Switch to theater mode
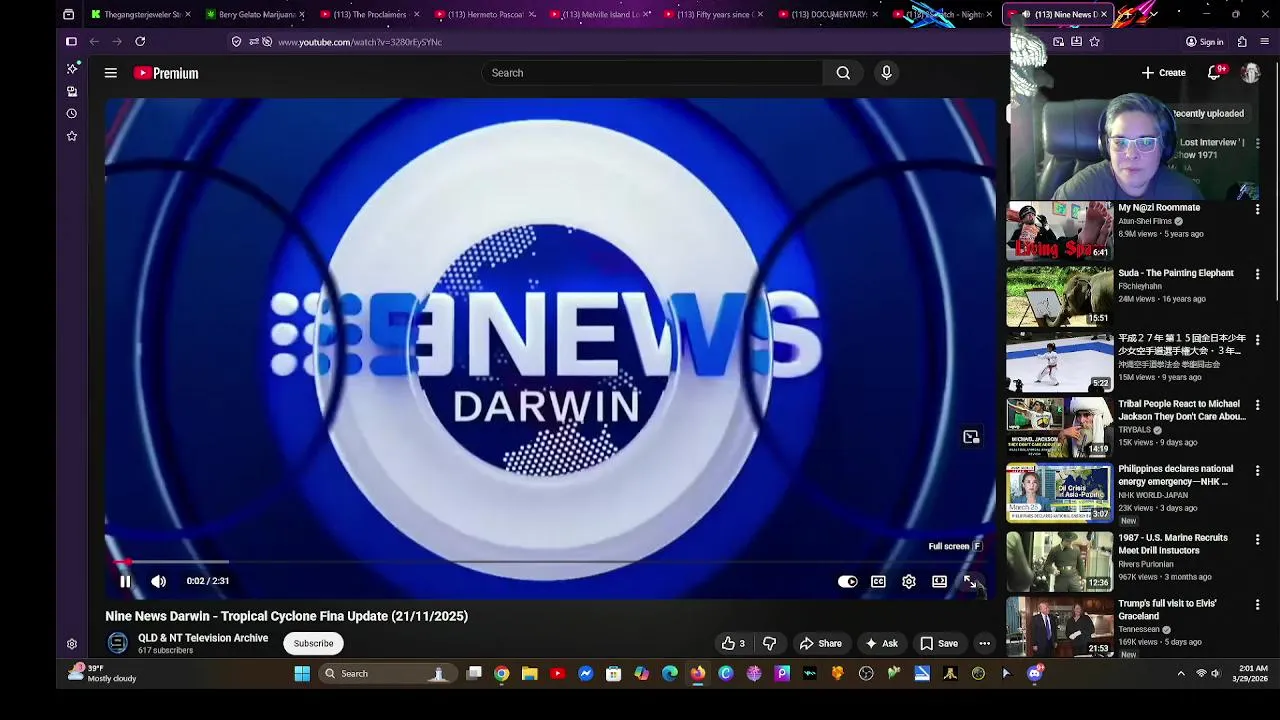This screenshot has width=1280, height=720. click(939, 581)
